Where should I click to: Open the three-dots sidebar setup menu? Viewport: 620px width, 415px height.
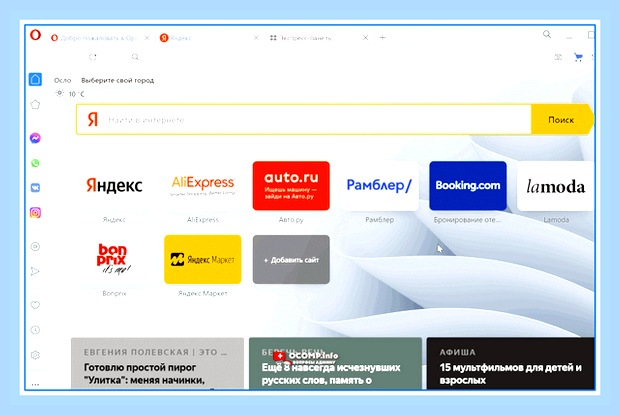coord(35,384)
